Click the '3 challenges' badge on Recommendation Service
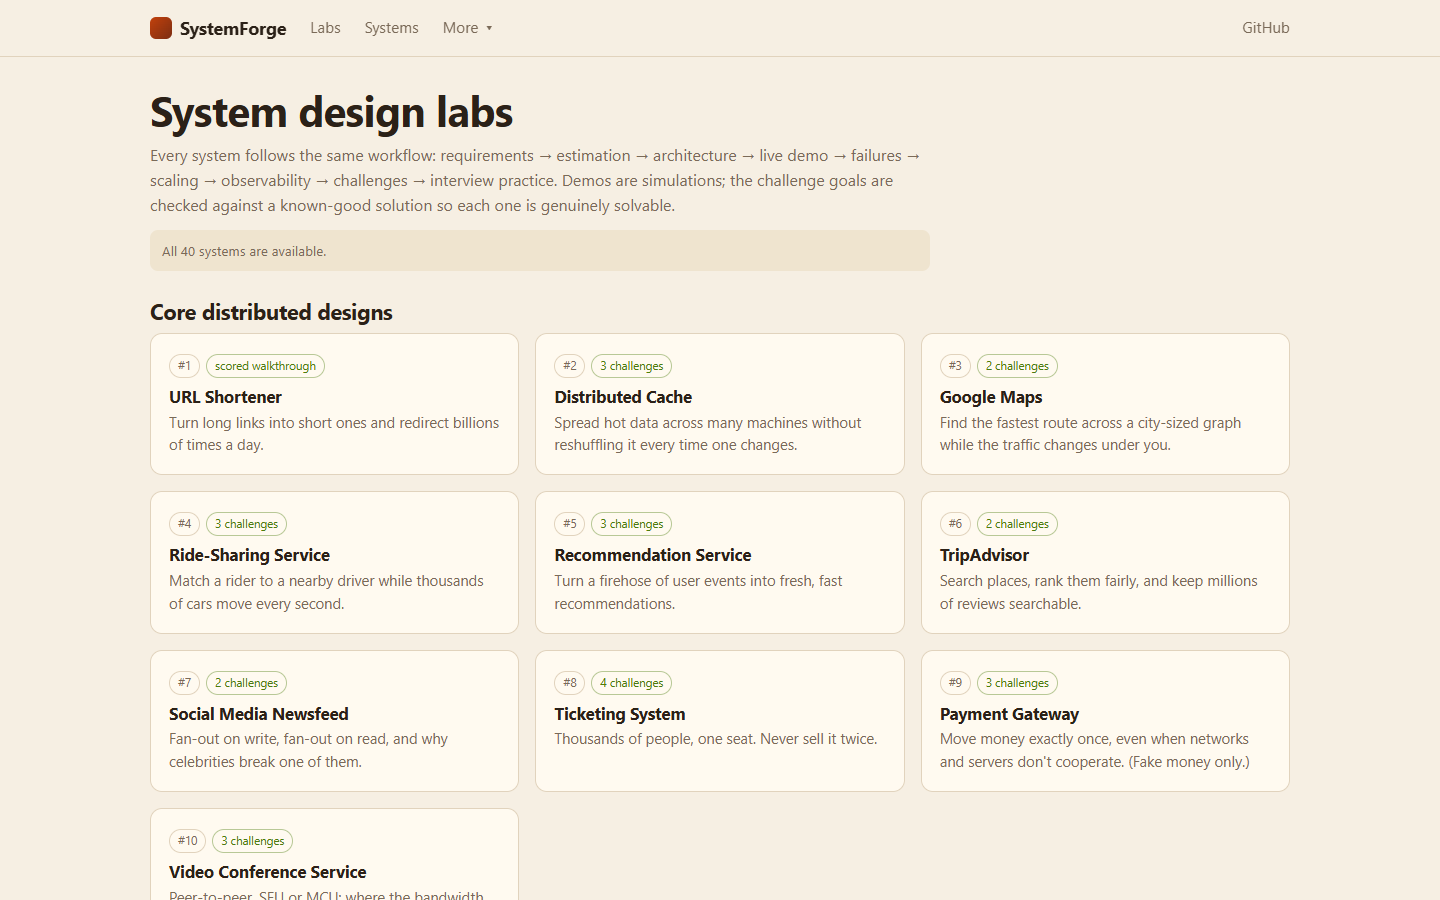 (x=631, y=524)
